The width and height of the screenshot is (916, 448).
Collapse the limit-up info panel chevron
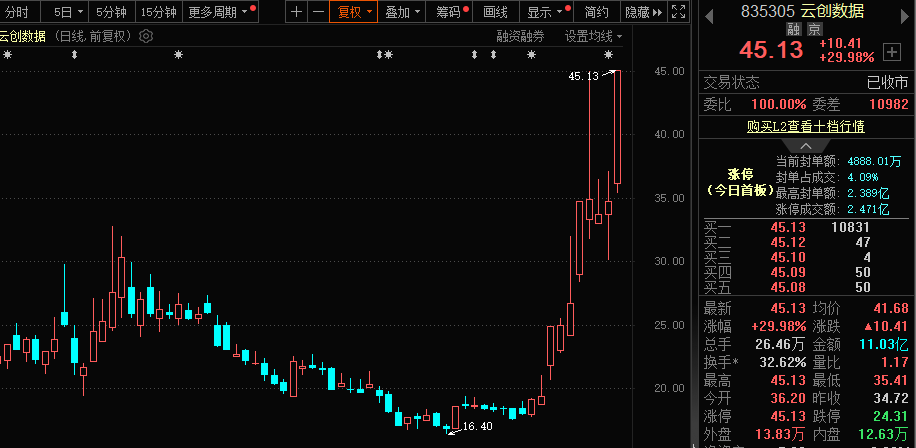coord(806,145)
